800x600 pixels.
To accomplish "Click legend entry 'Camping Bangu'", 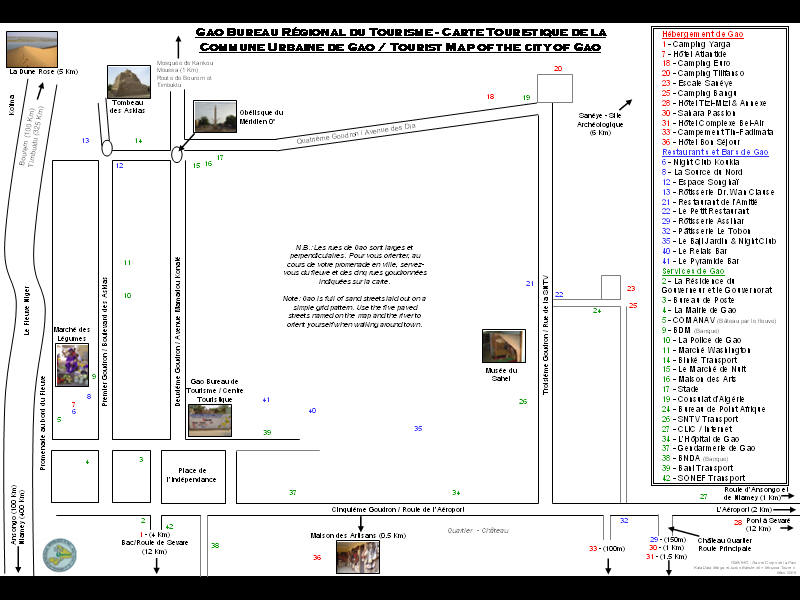I will [x=699, y=93].
